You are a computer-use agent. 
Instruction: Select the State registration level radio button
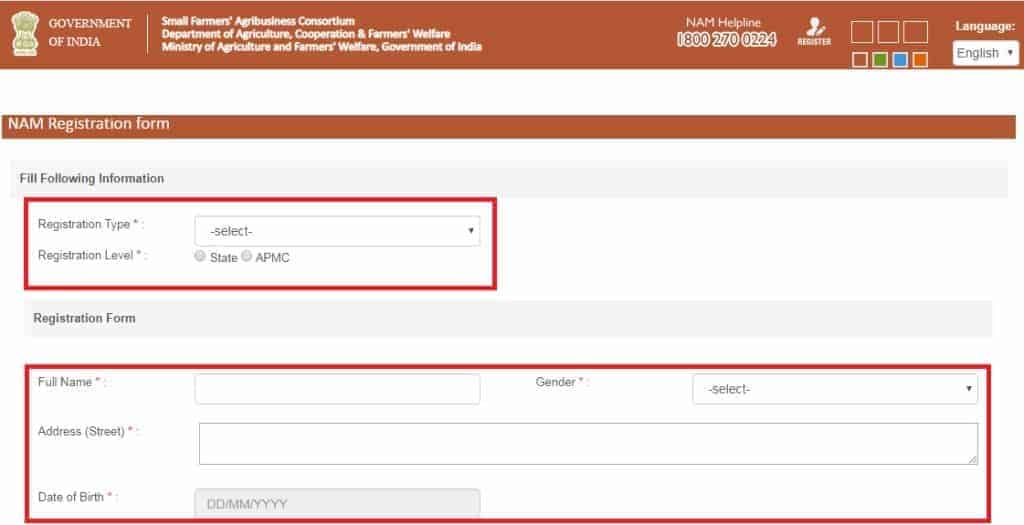[200, 256]
